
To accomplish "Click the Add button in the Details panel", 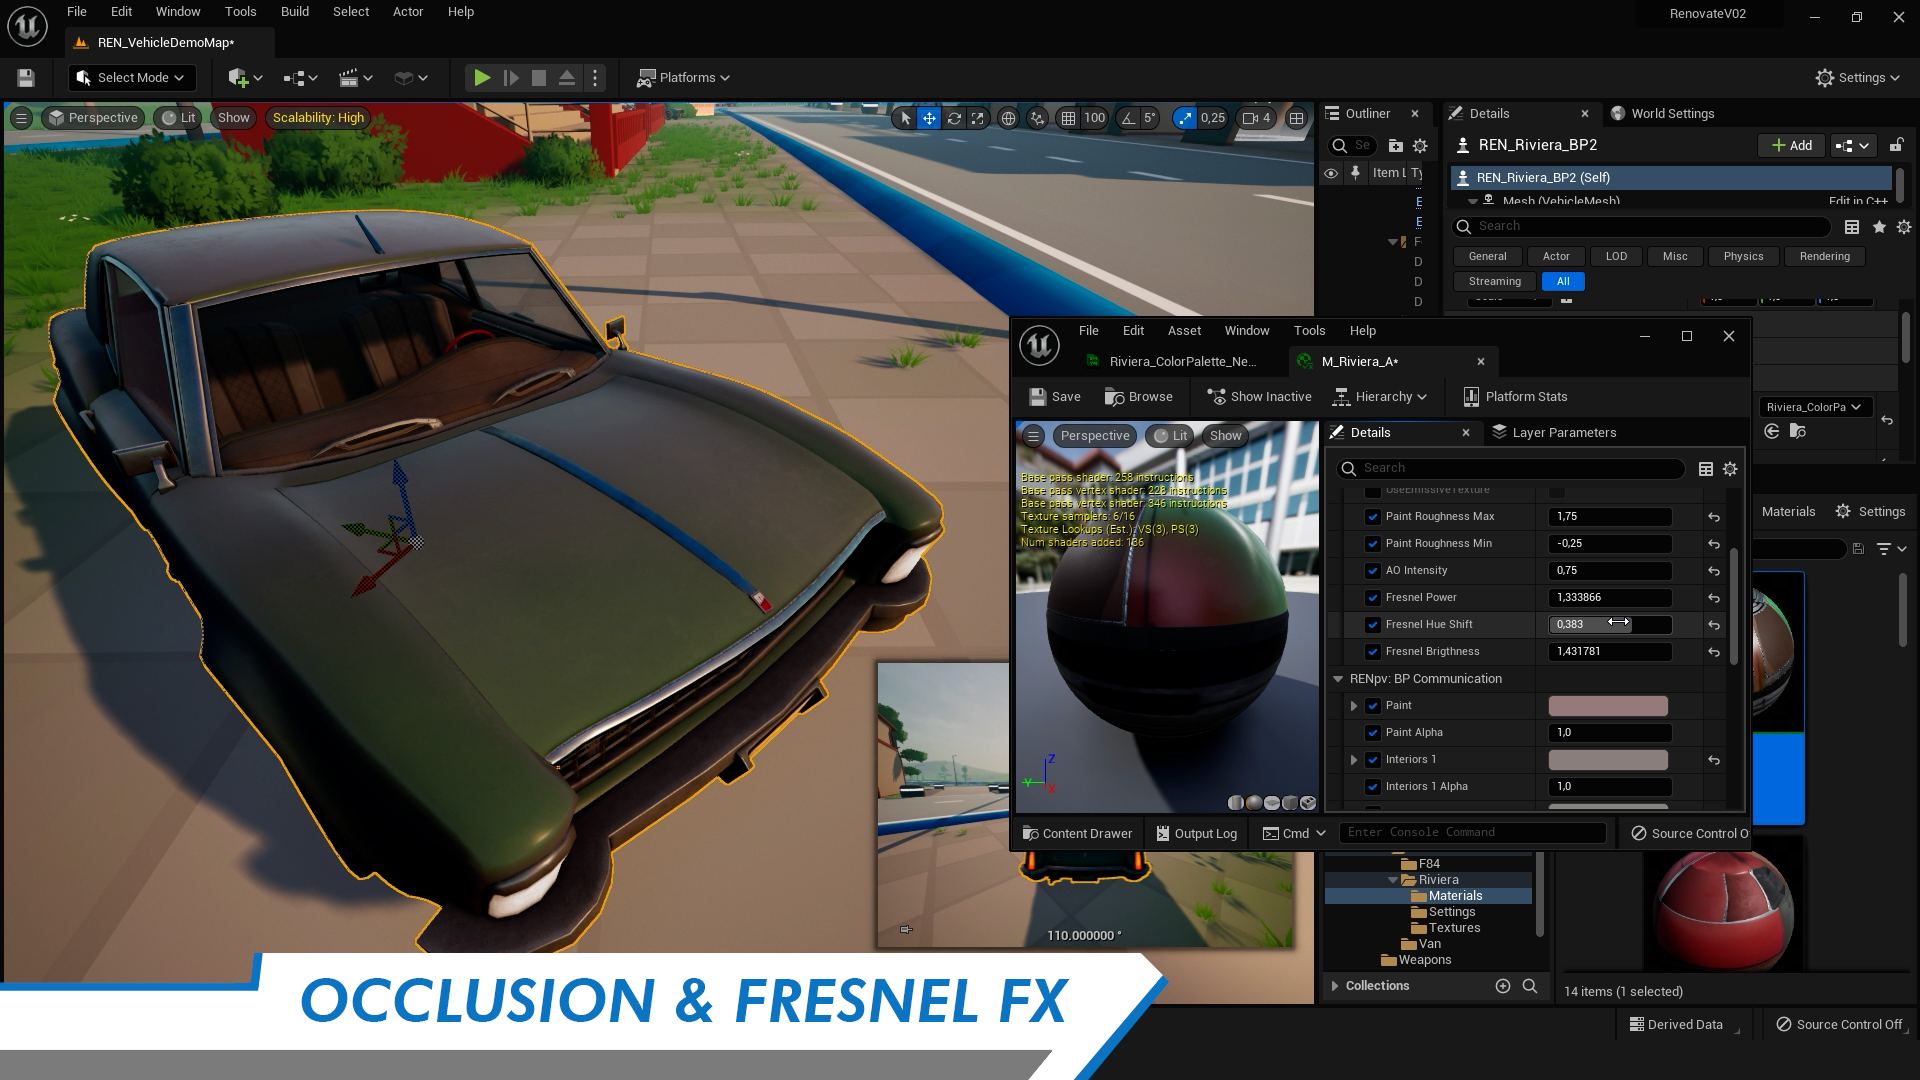I will [1790, 144].
